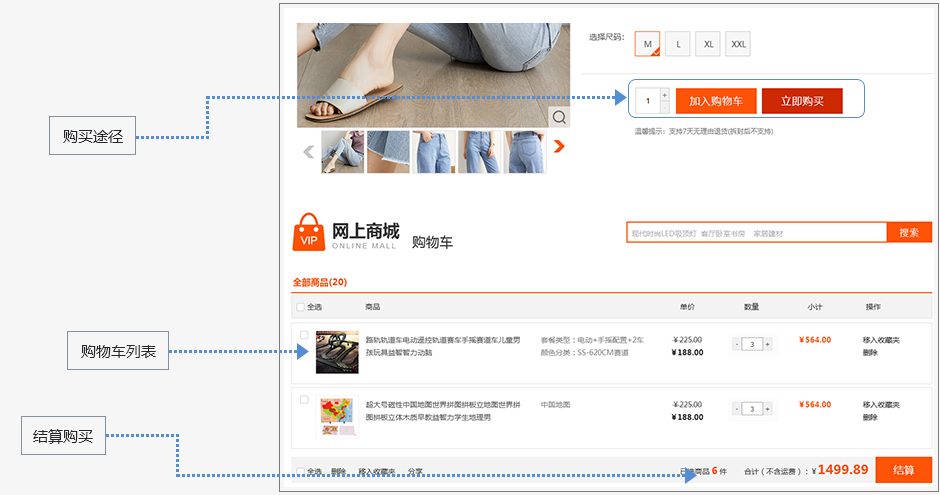Tick the 全选 checkbox in the table header

[300, 307]
